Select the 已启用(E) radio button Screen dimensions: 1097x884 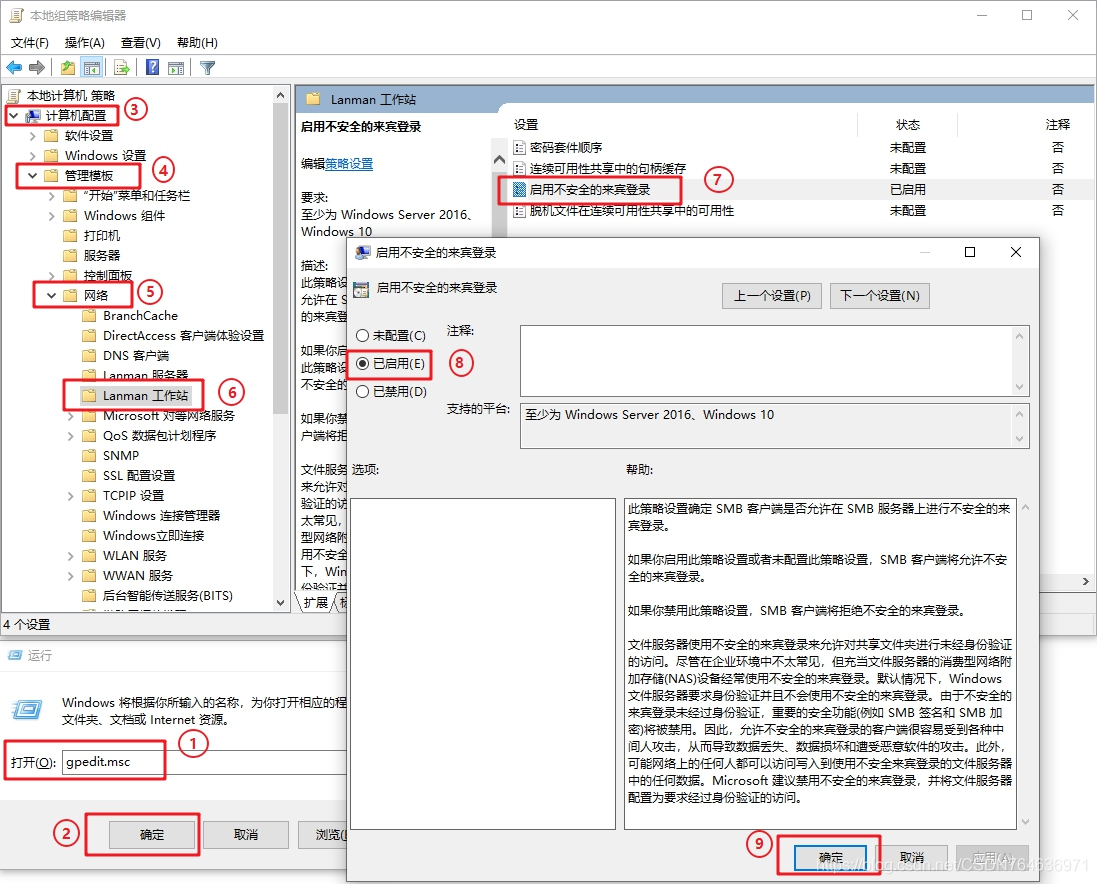(362, 364)
